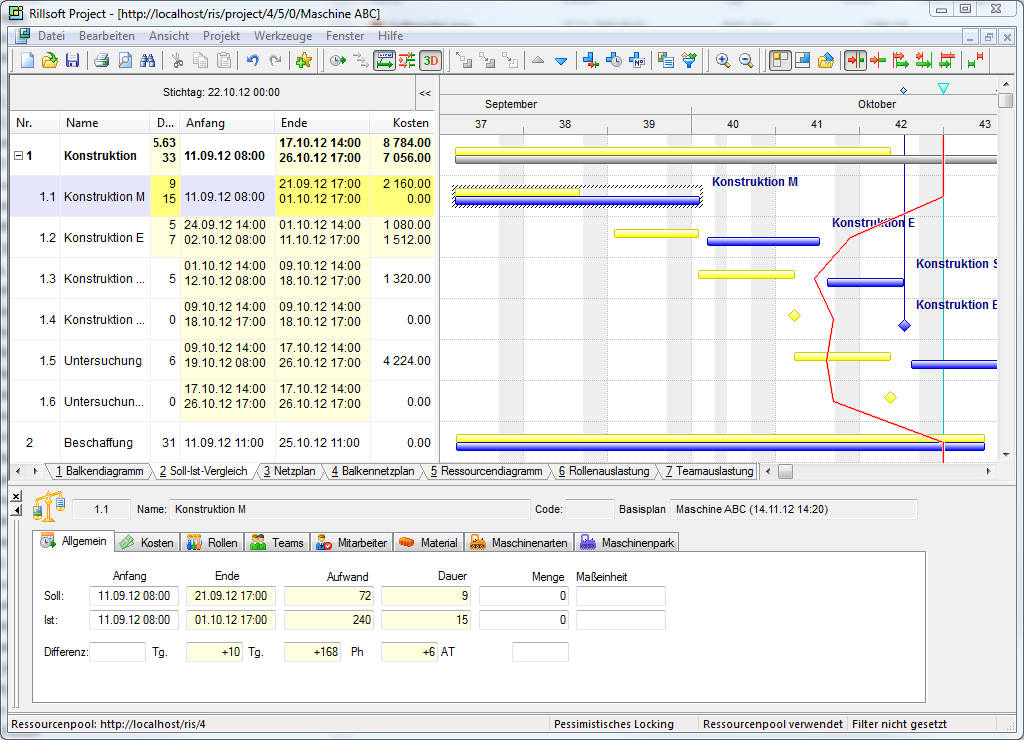Switch to the Ressourcendiagramm view tab
The image size is (1024, 740).
pos(487,471)
